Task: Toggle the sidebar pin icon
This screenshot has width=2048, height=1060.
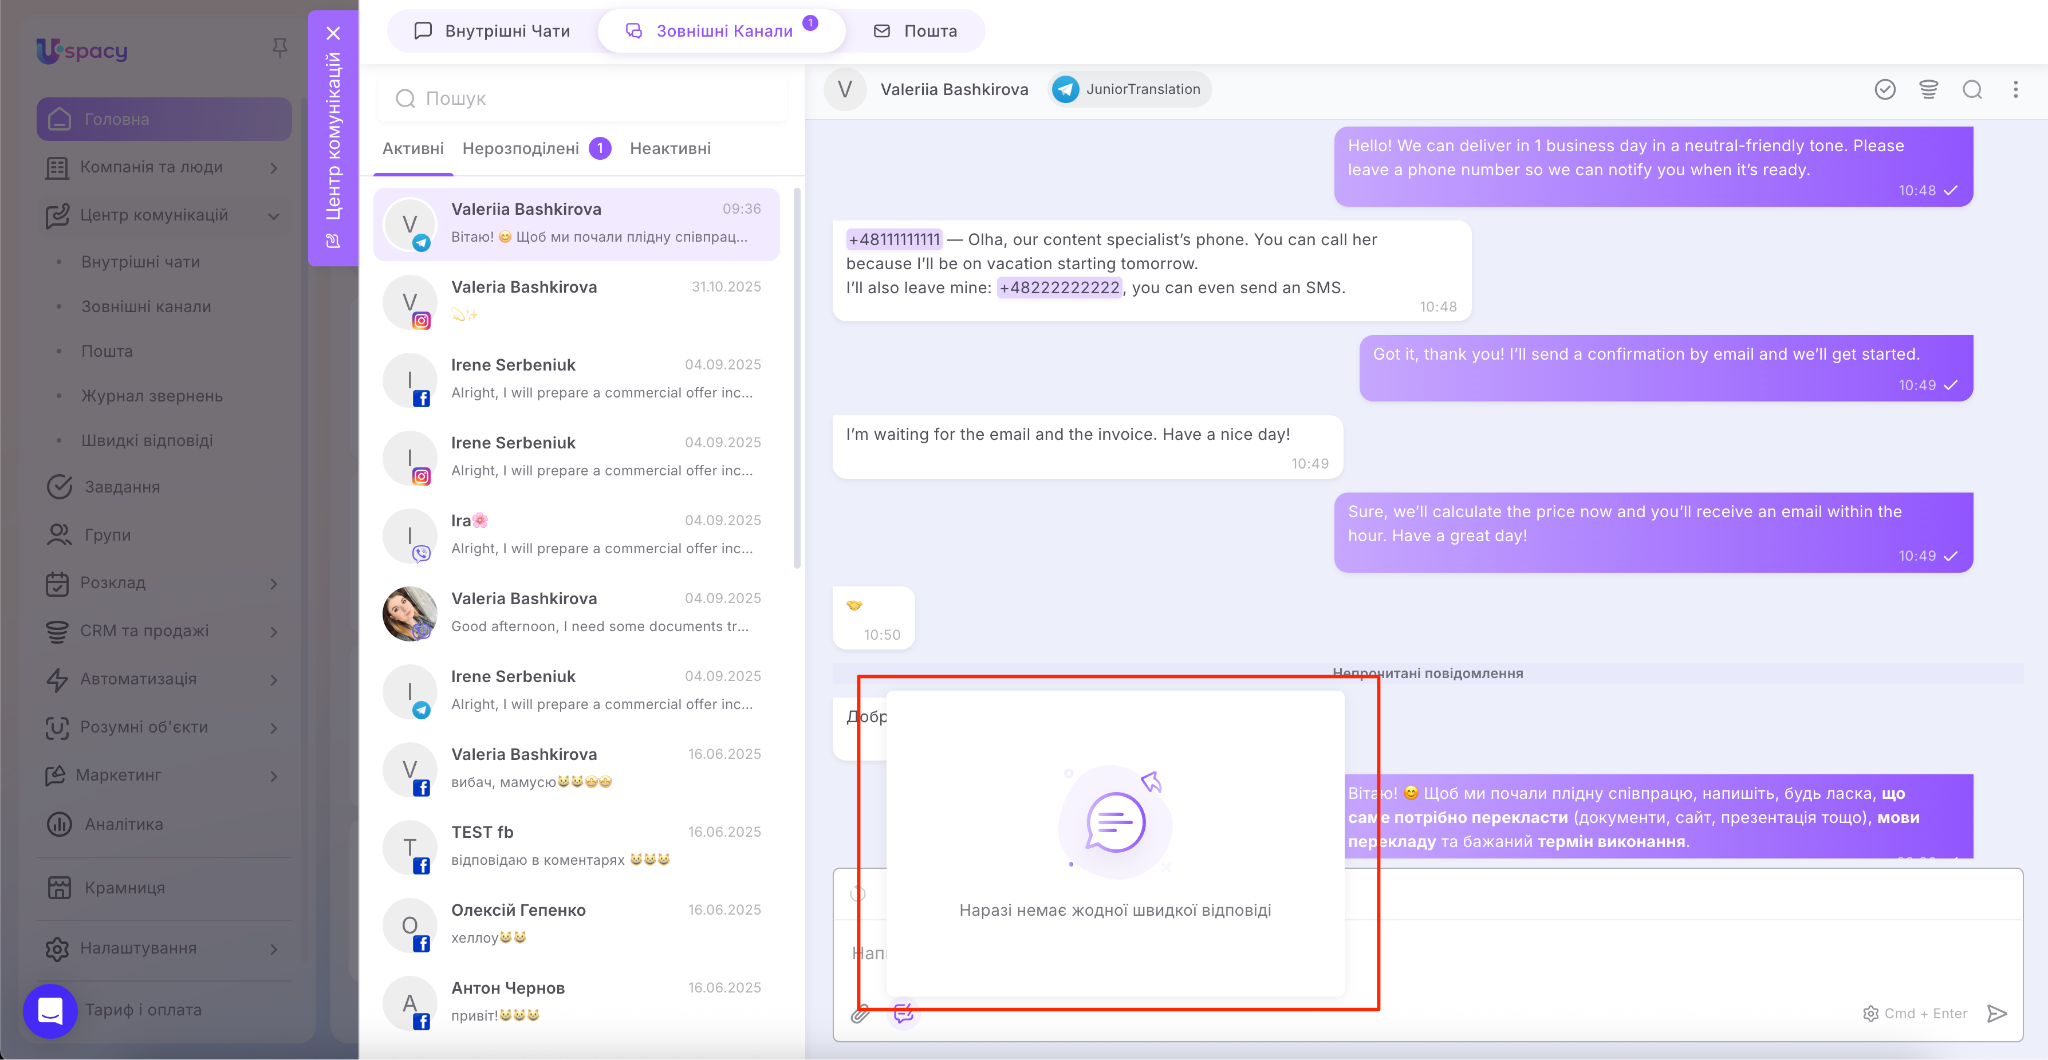Action: pyautogui.click(x=280, y=48)
